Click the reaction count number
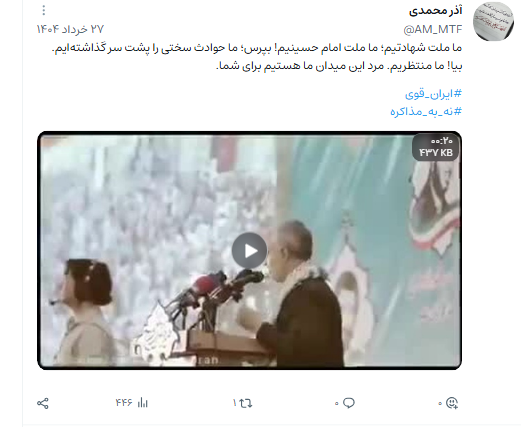Viewport: 521px width, 427px height. pyautogui.click(x=440, y=404)
